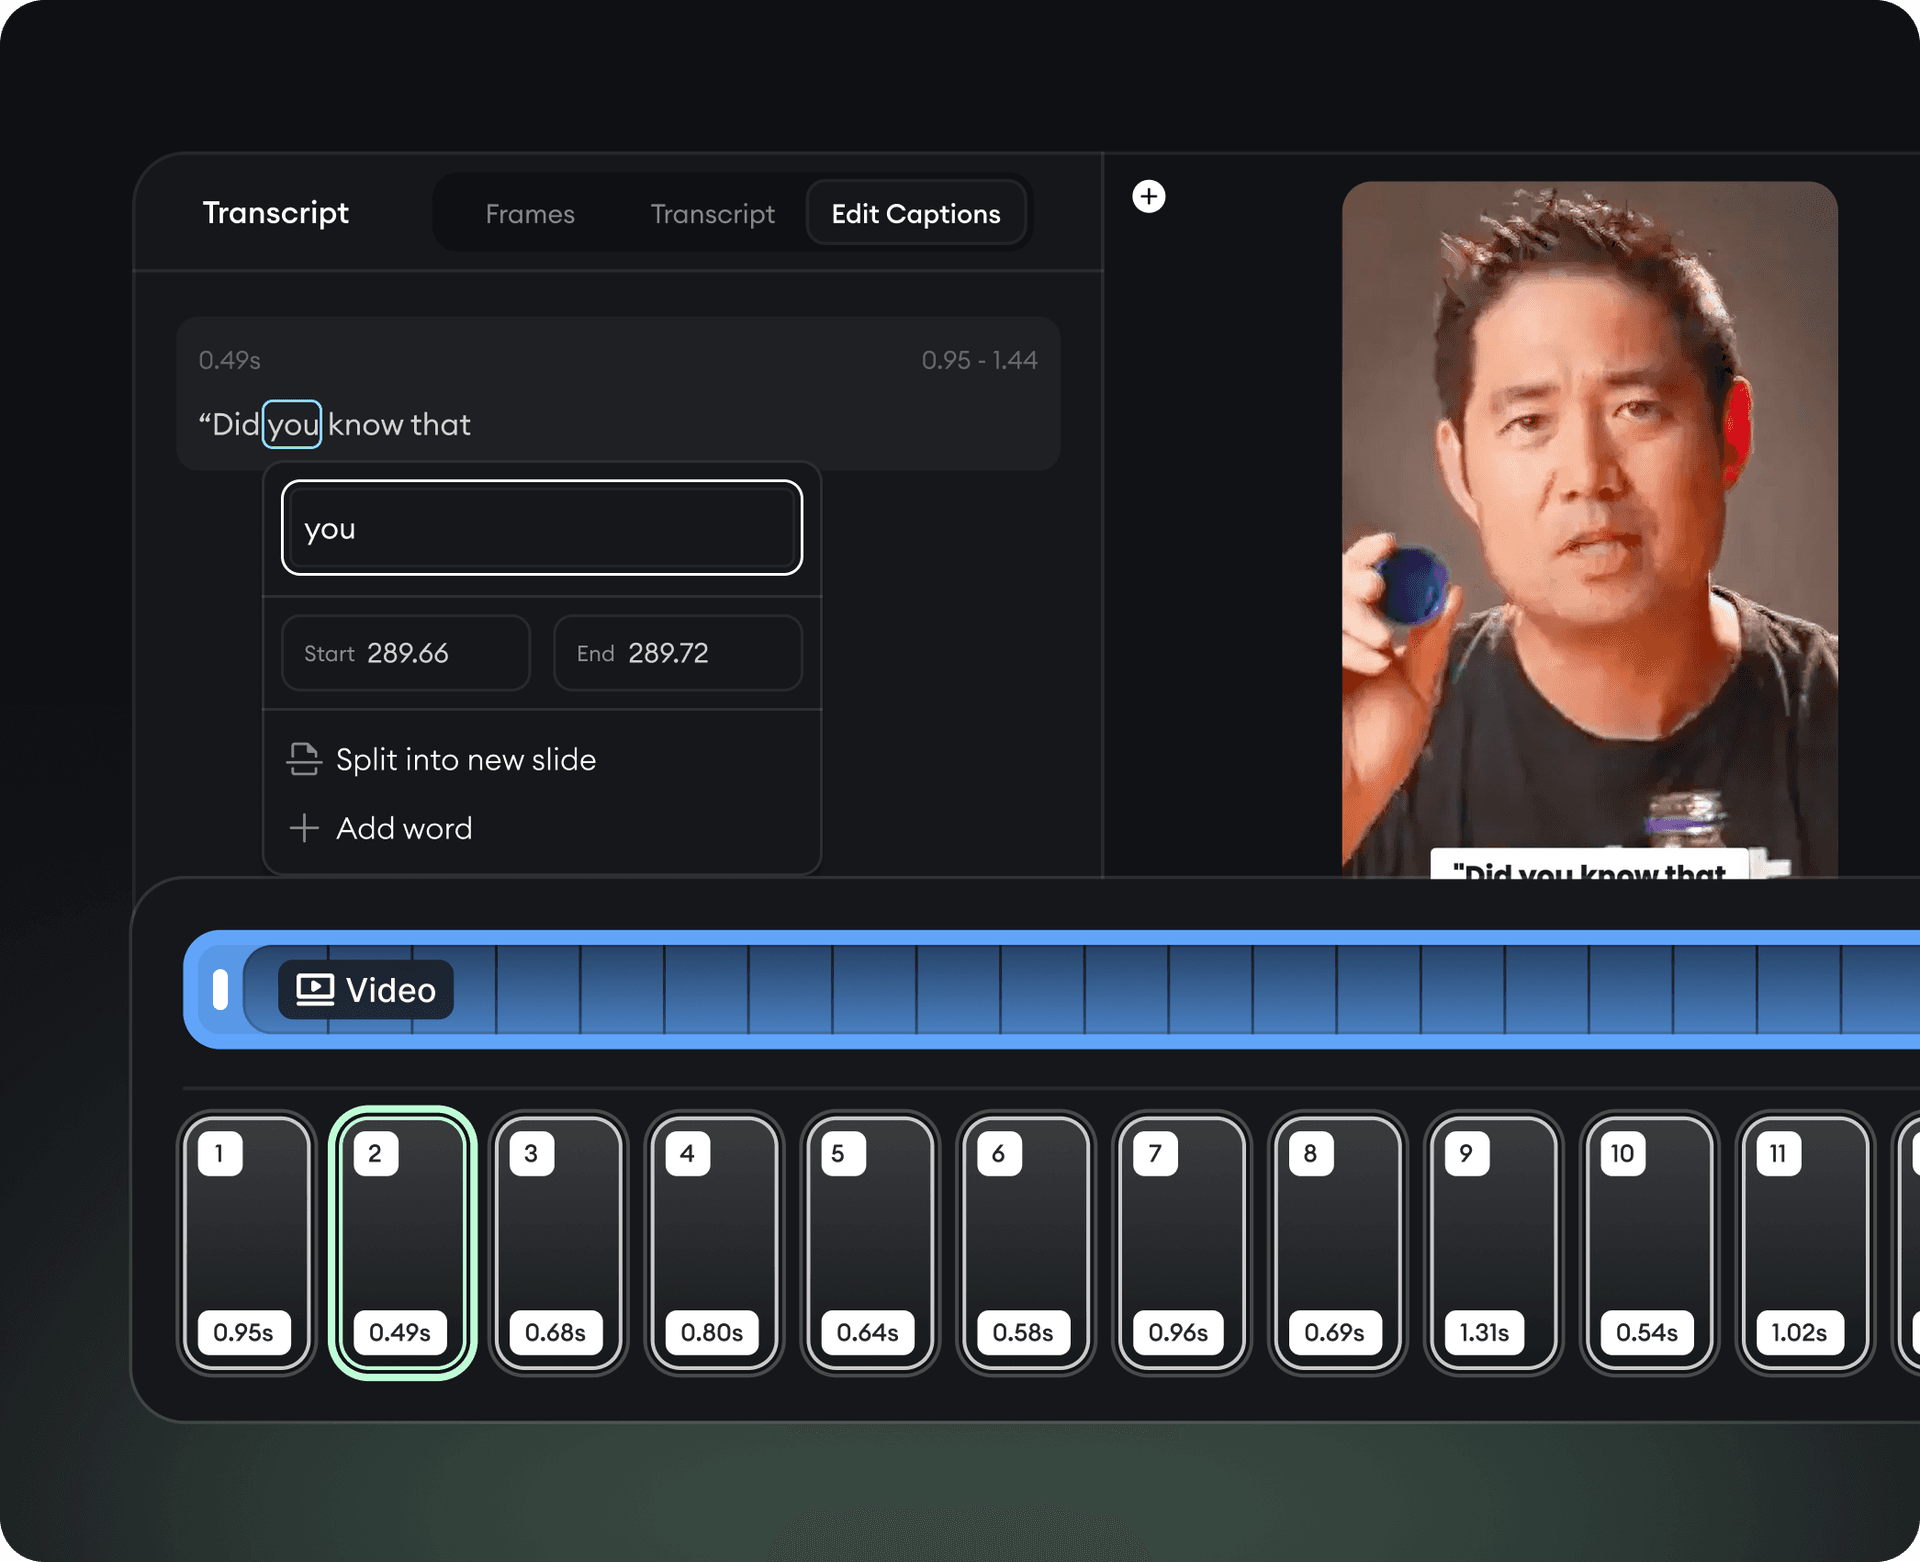The image size is (1920, 1562).
Task: Choose Add word from the popup
Action: [403, 828]
